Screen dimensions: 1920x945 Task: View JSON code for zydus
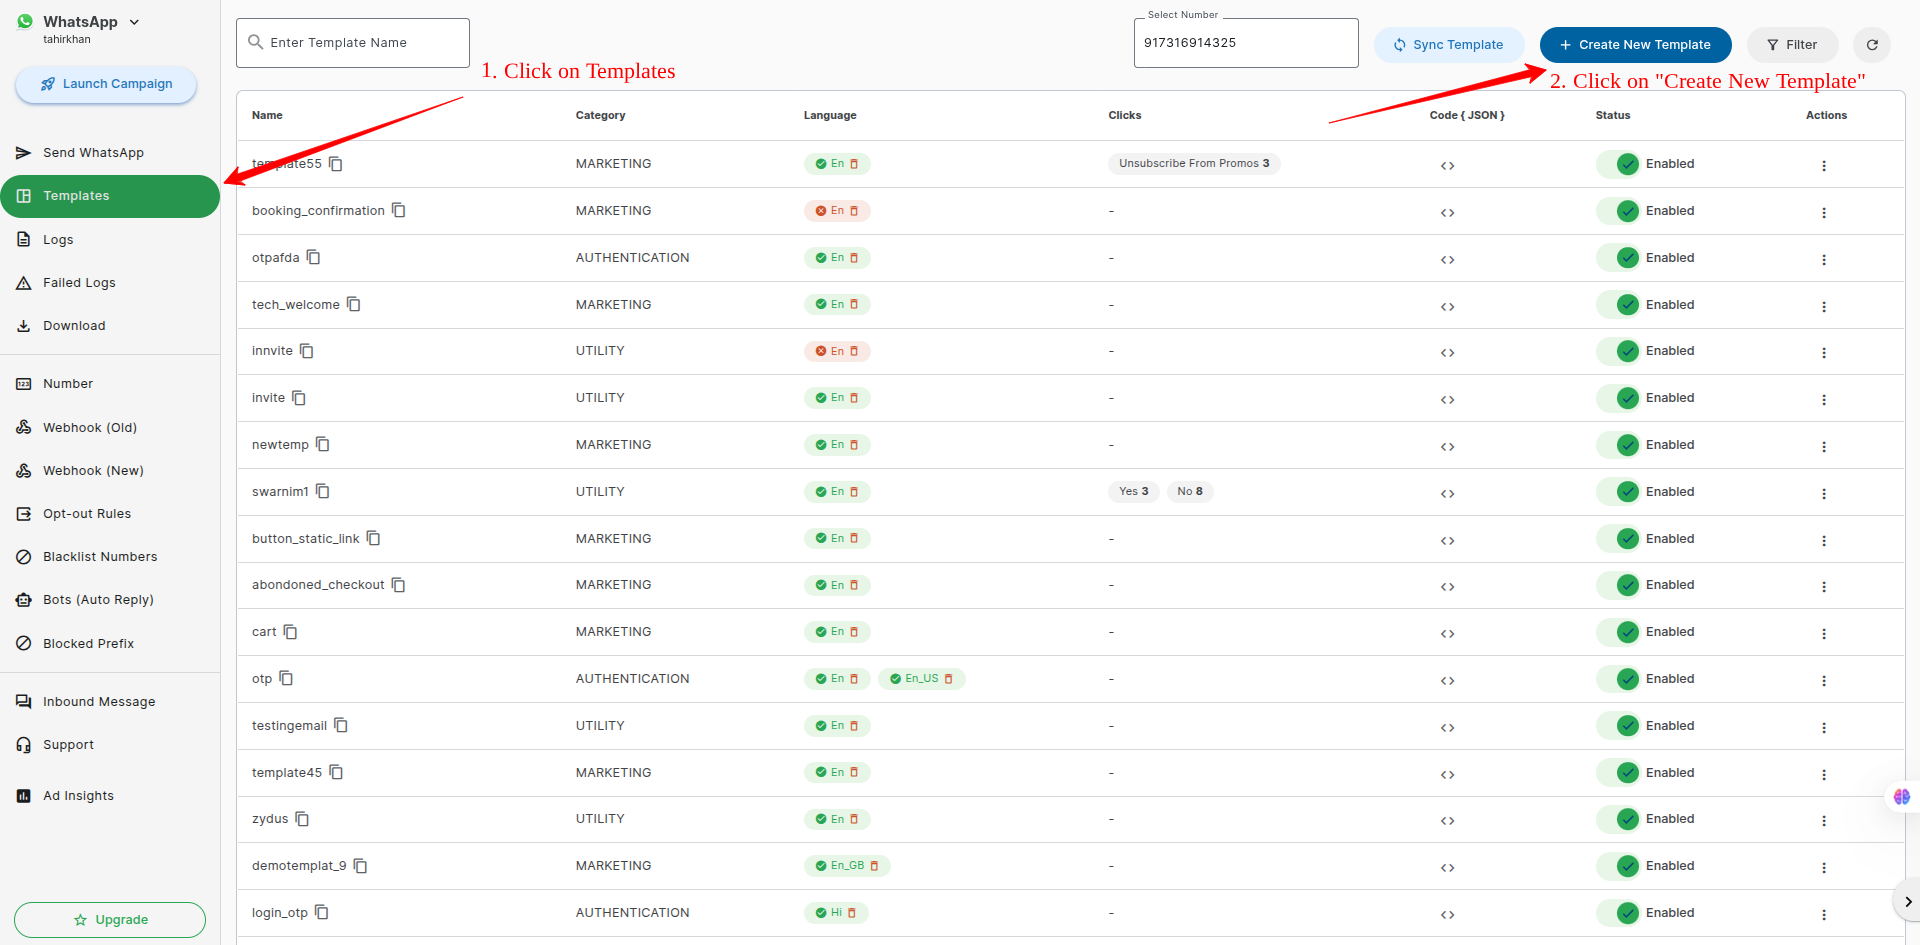click(x=1447, y=821)
